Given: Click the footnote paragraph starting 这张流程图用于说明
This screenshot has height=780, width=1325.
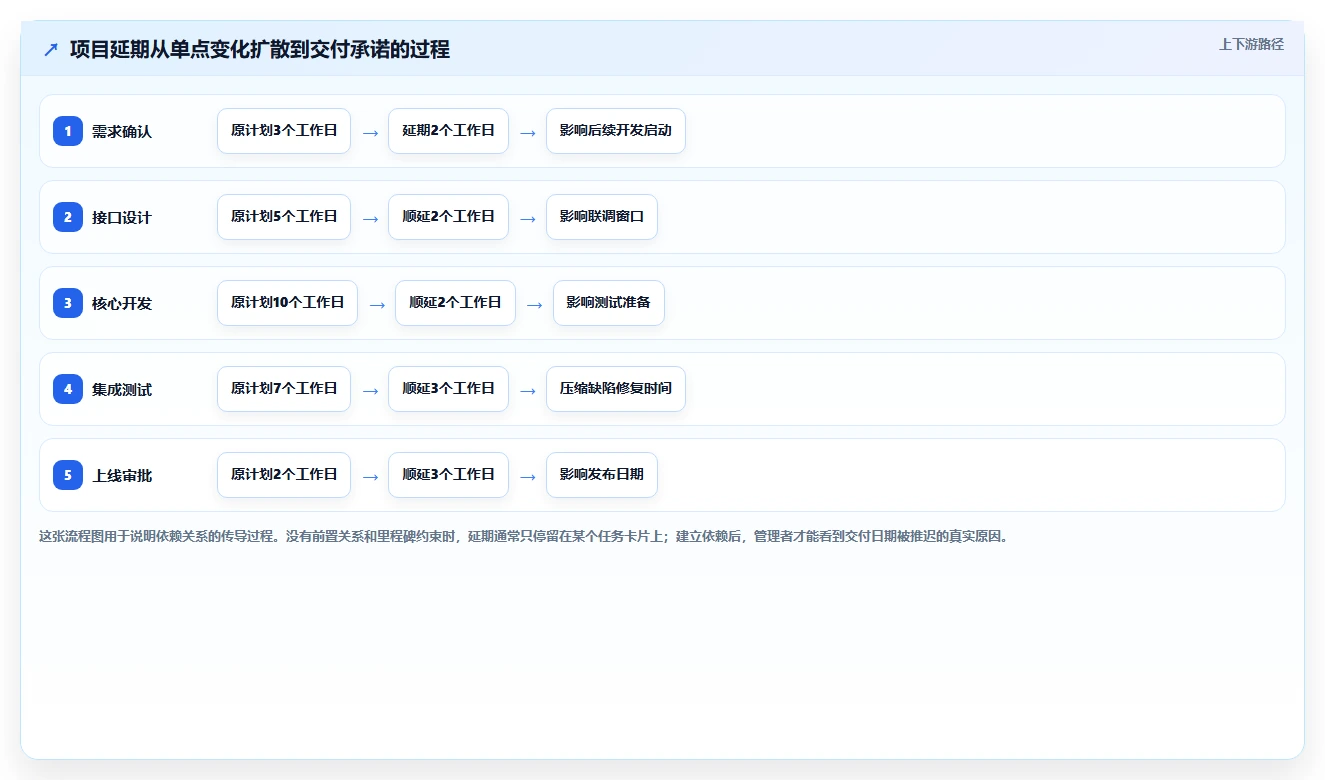Looking at the screenshot, I should tap(525, 537).
